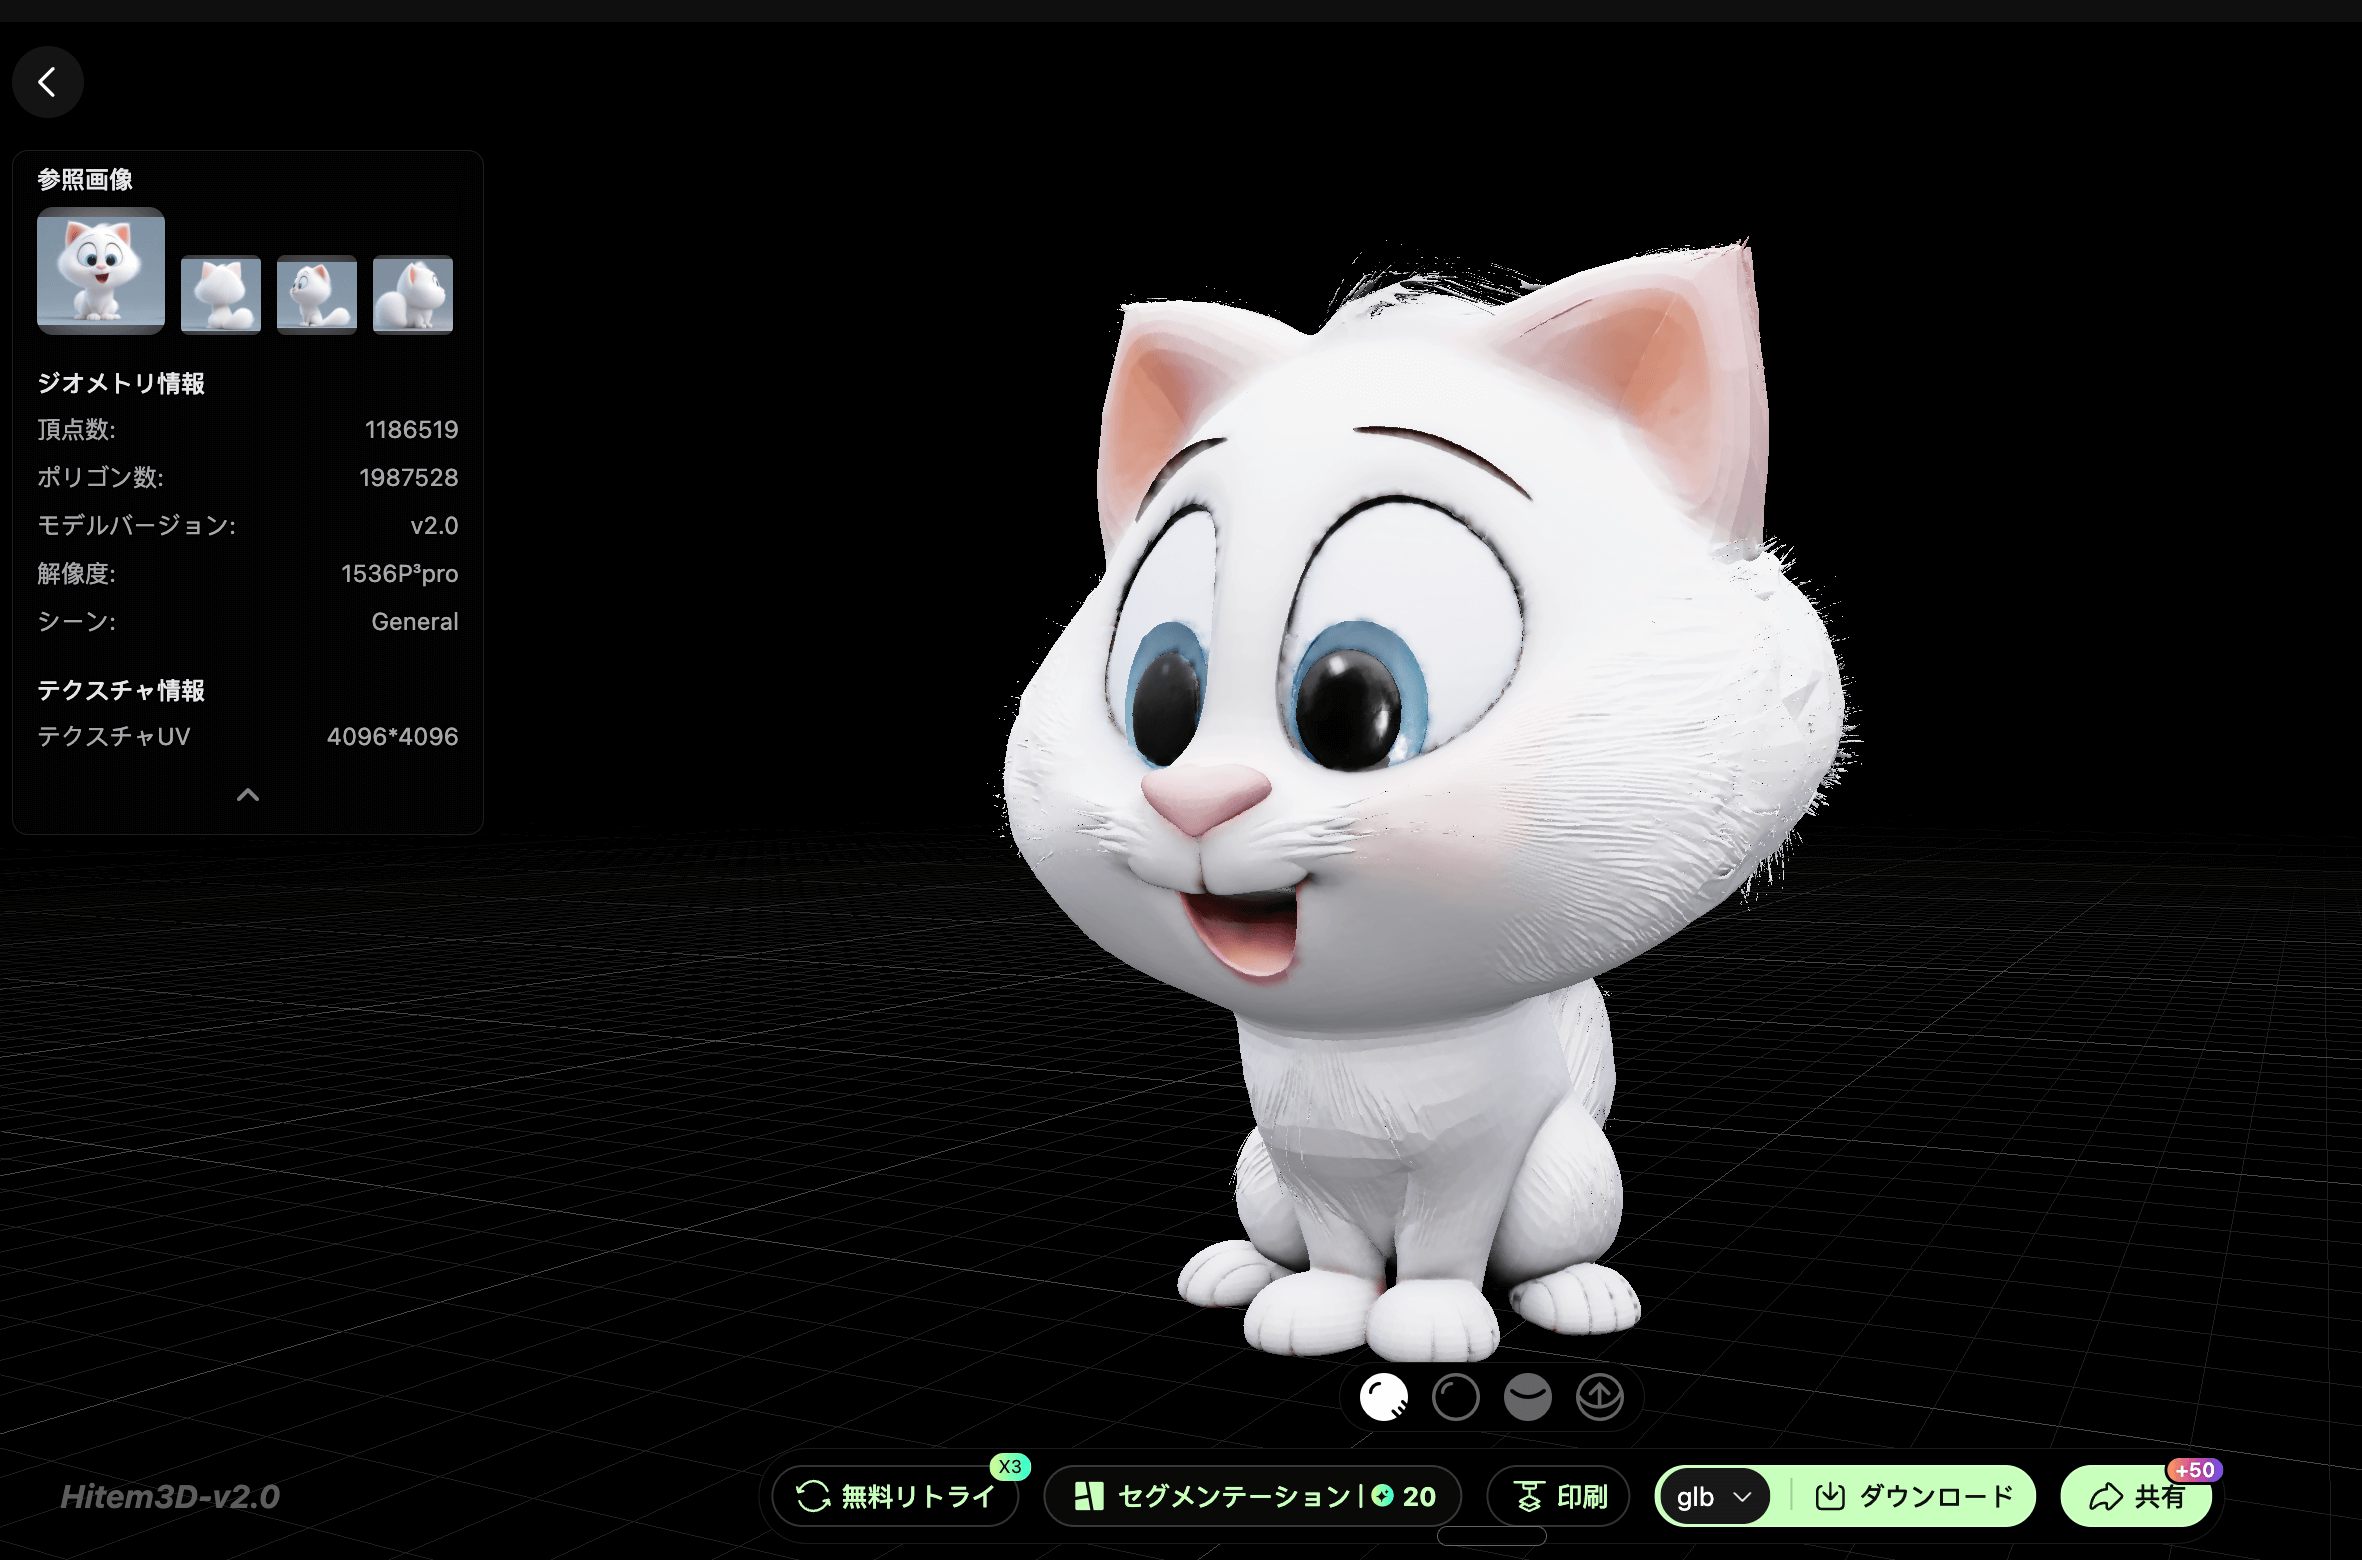
Task: Select the second reference image thumbnail
Action: click(221, 294)
